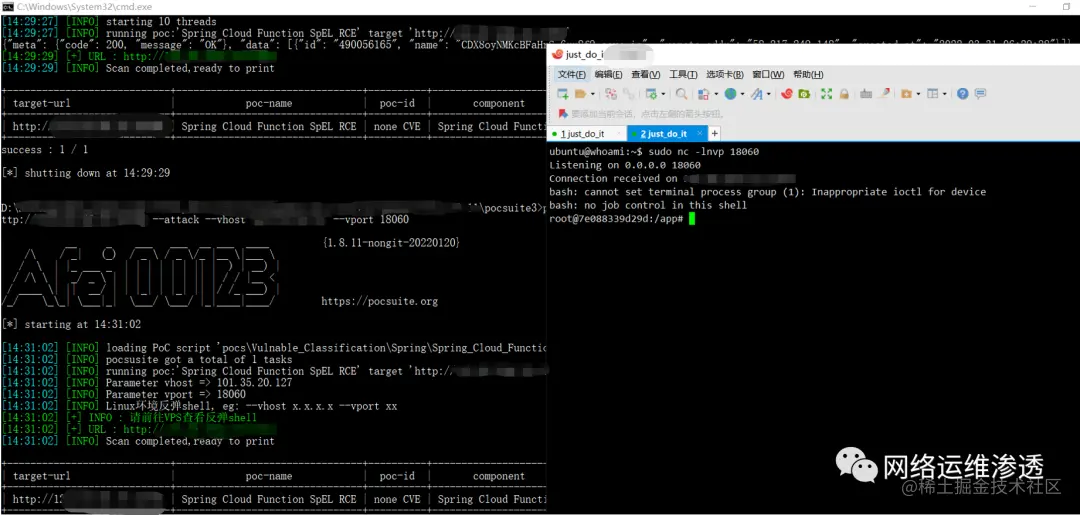
Task: Expand the arrow beside the Layout icon
Action: coord(944,94)
